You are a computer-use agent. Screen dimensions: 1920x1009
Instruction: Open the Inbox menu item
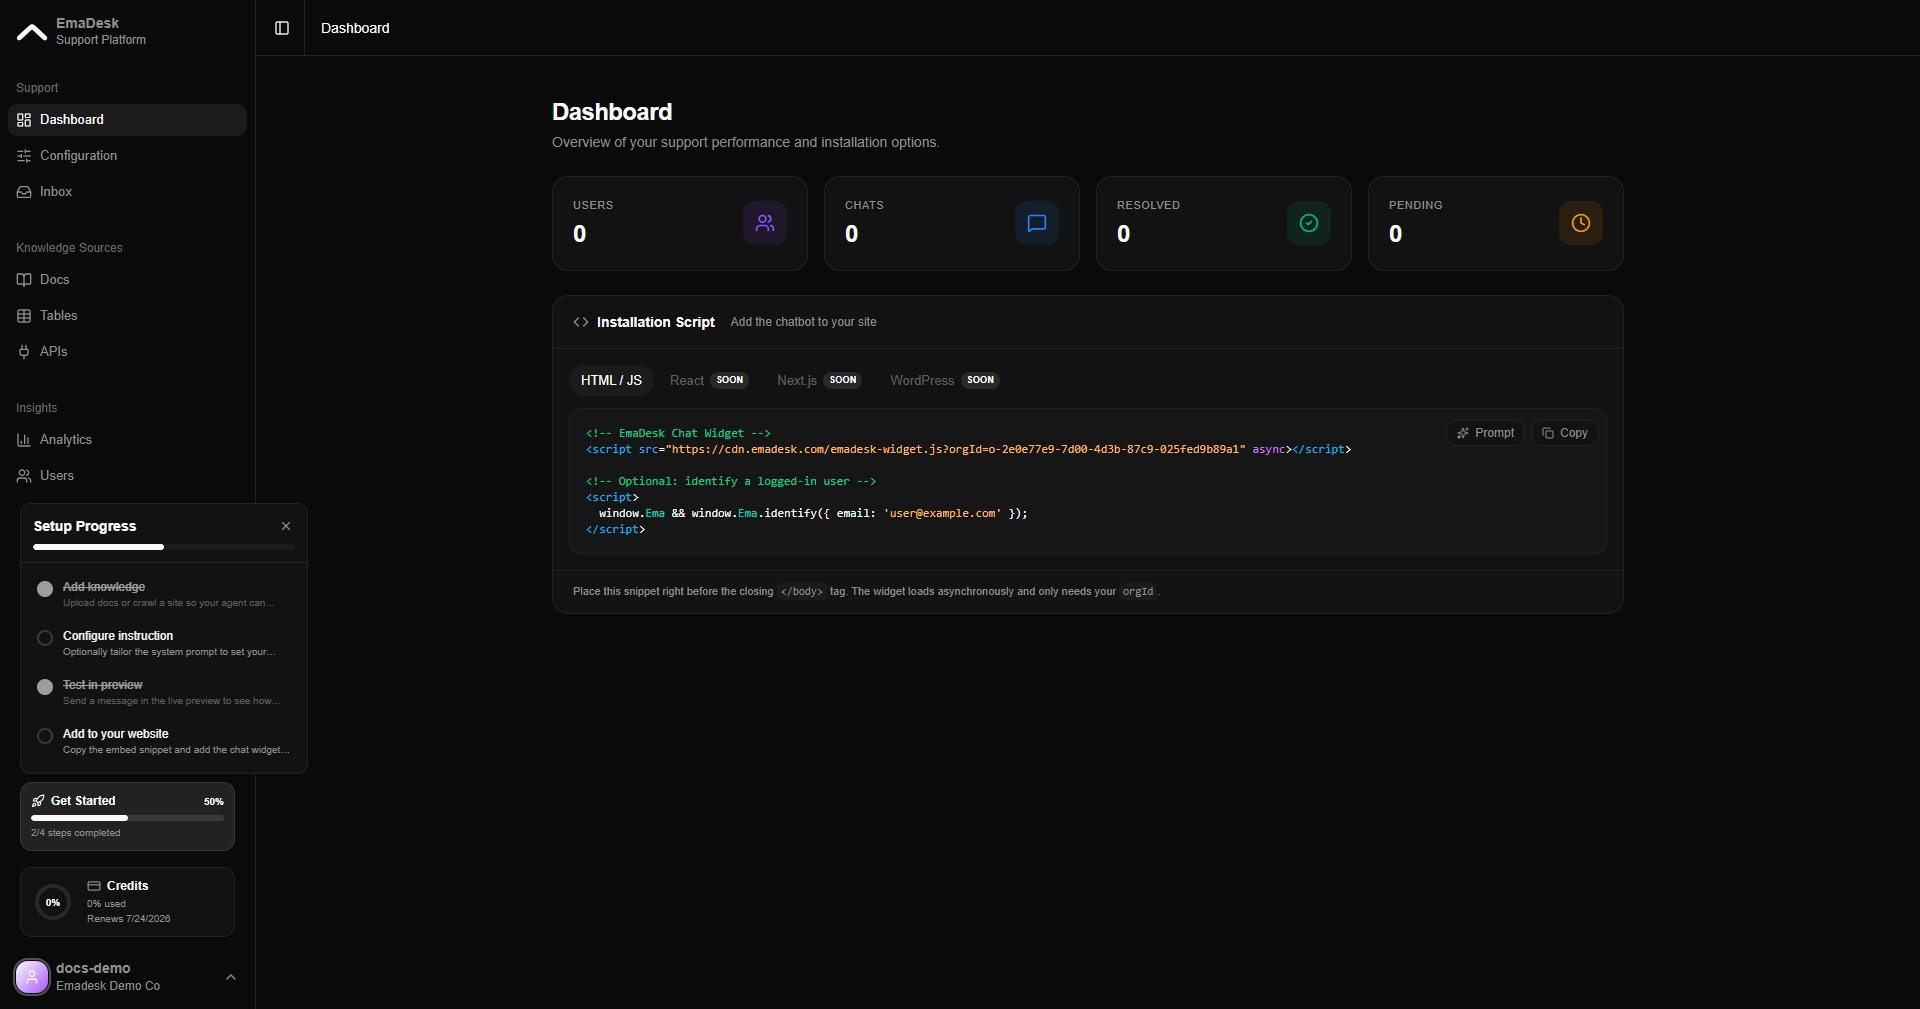point(127,192)
